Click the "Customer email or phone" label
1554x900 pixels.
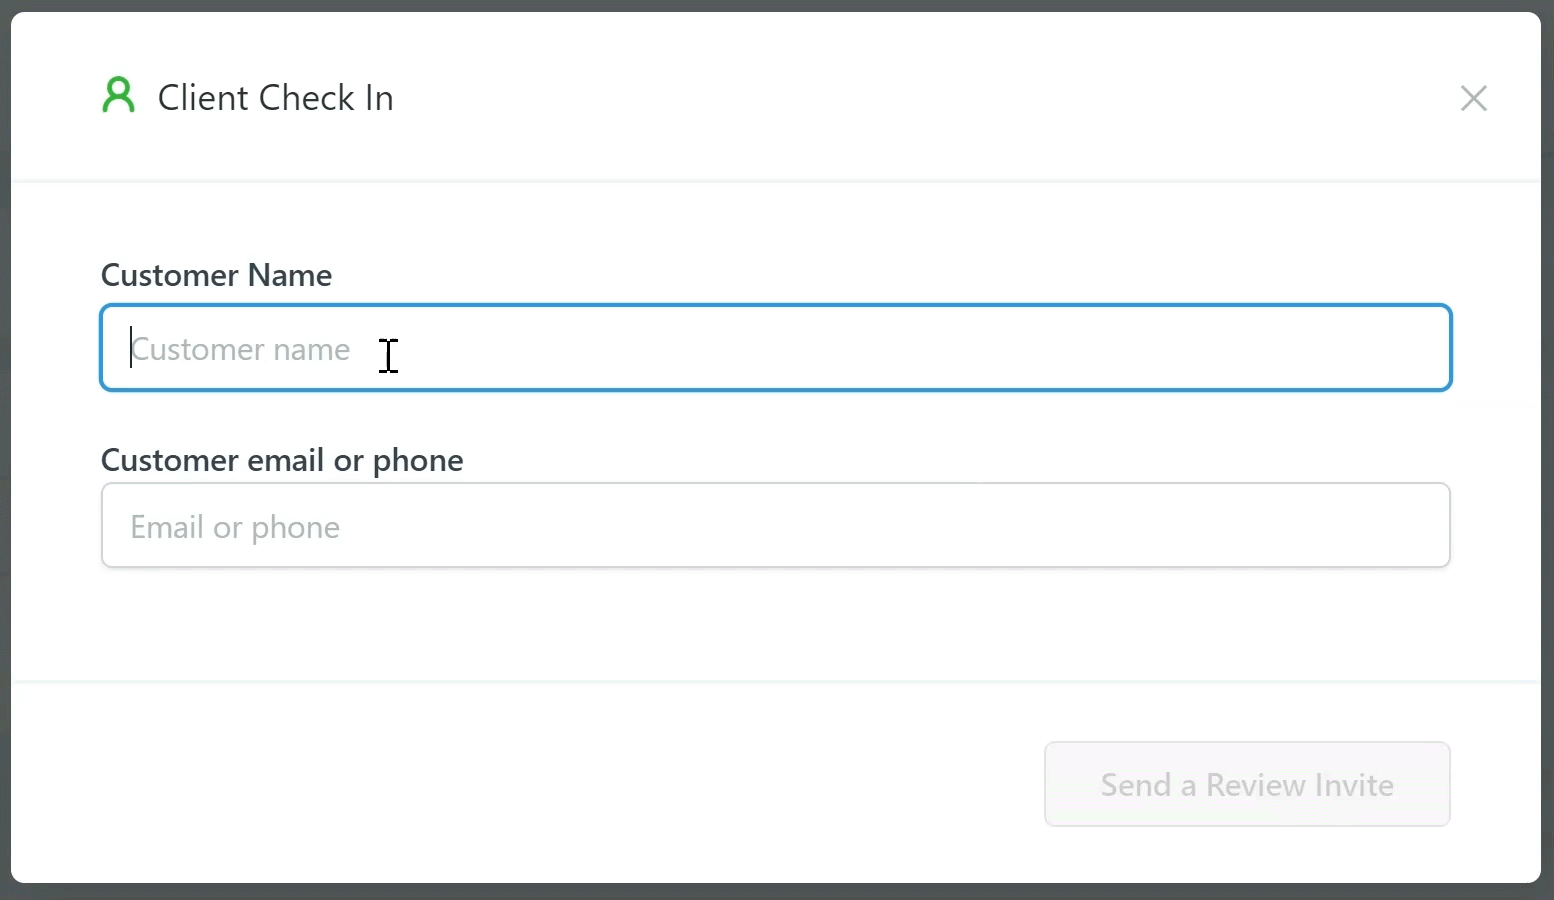click(282, 460)
